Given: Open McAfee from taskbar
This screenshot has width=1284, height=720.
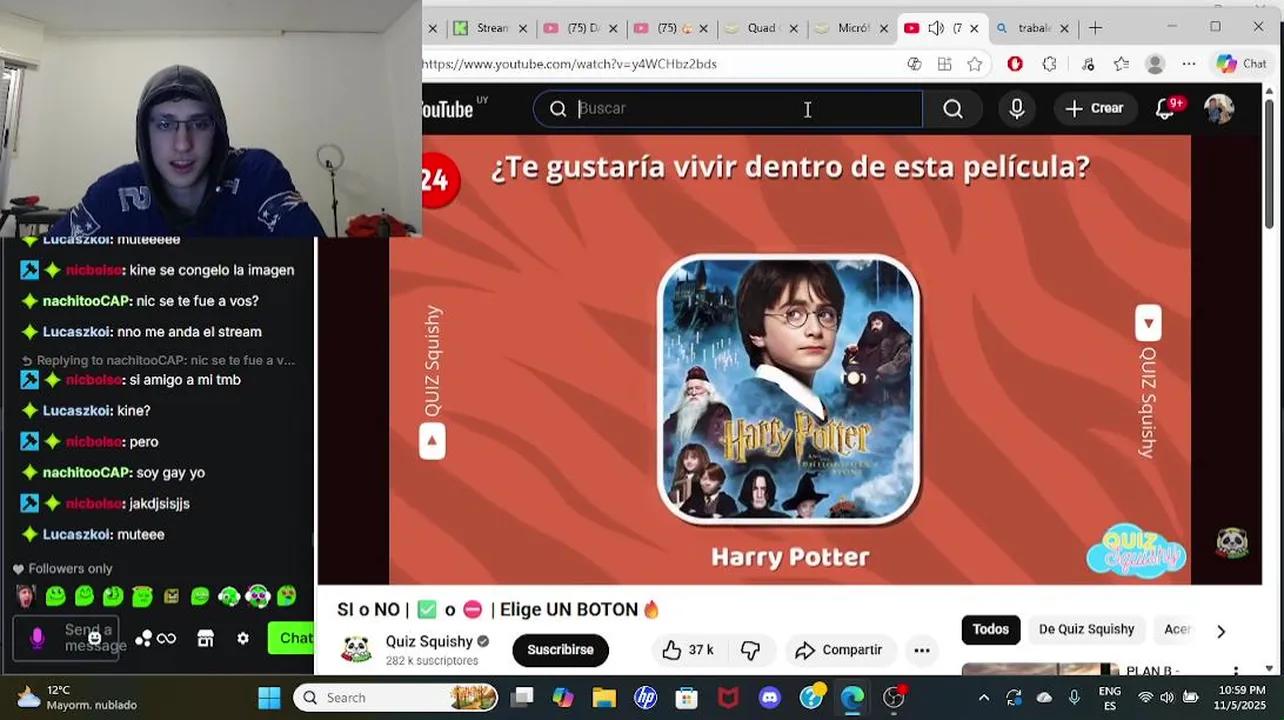Looking at the screenshot, I should coord(728,698).
